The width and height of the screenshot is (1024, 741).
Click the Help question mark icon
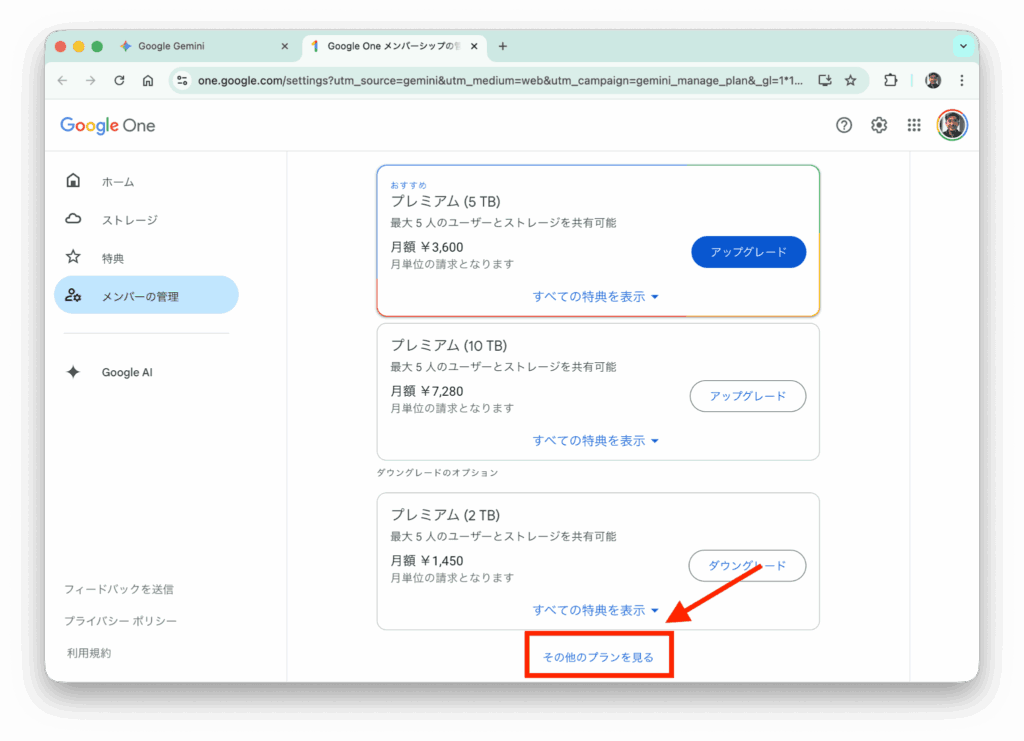pyautogui.click(x=844, y=125)
